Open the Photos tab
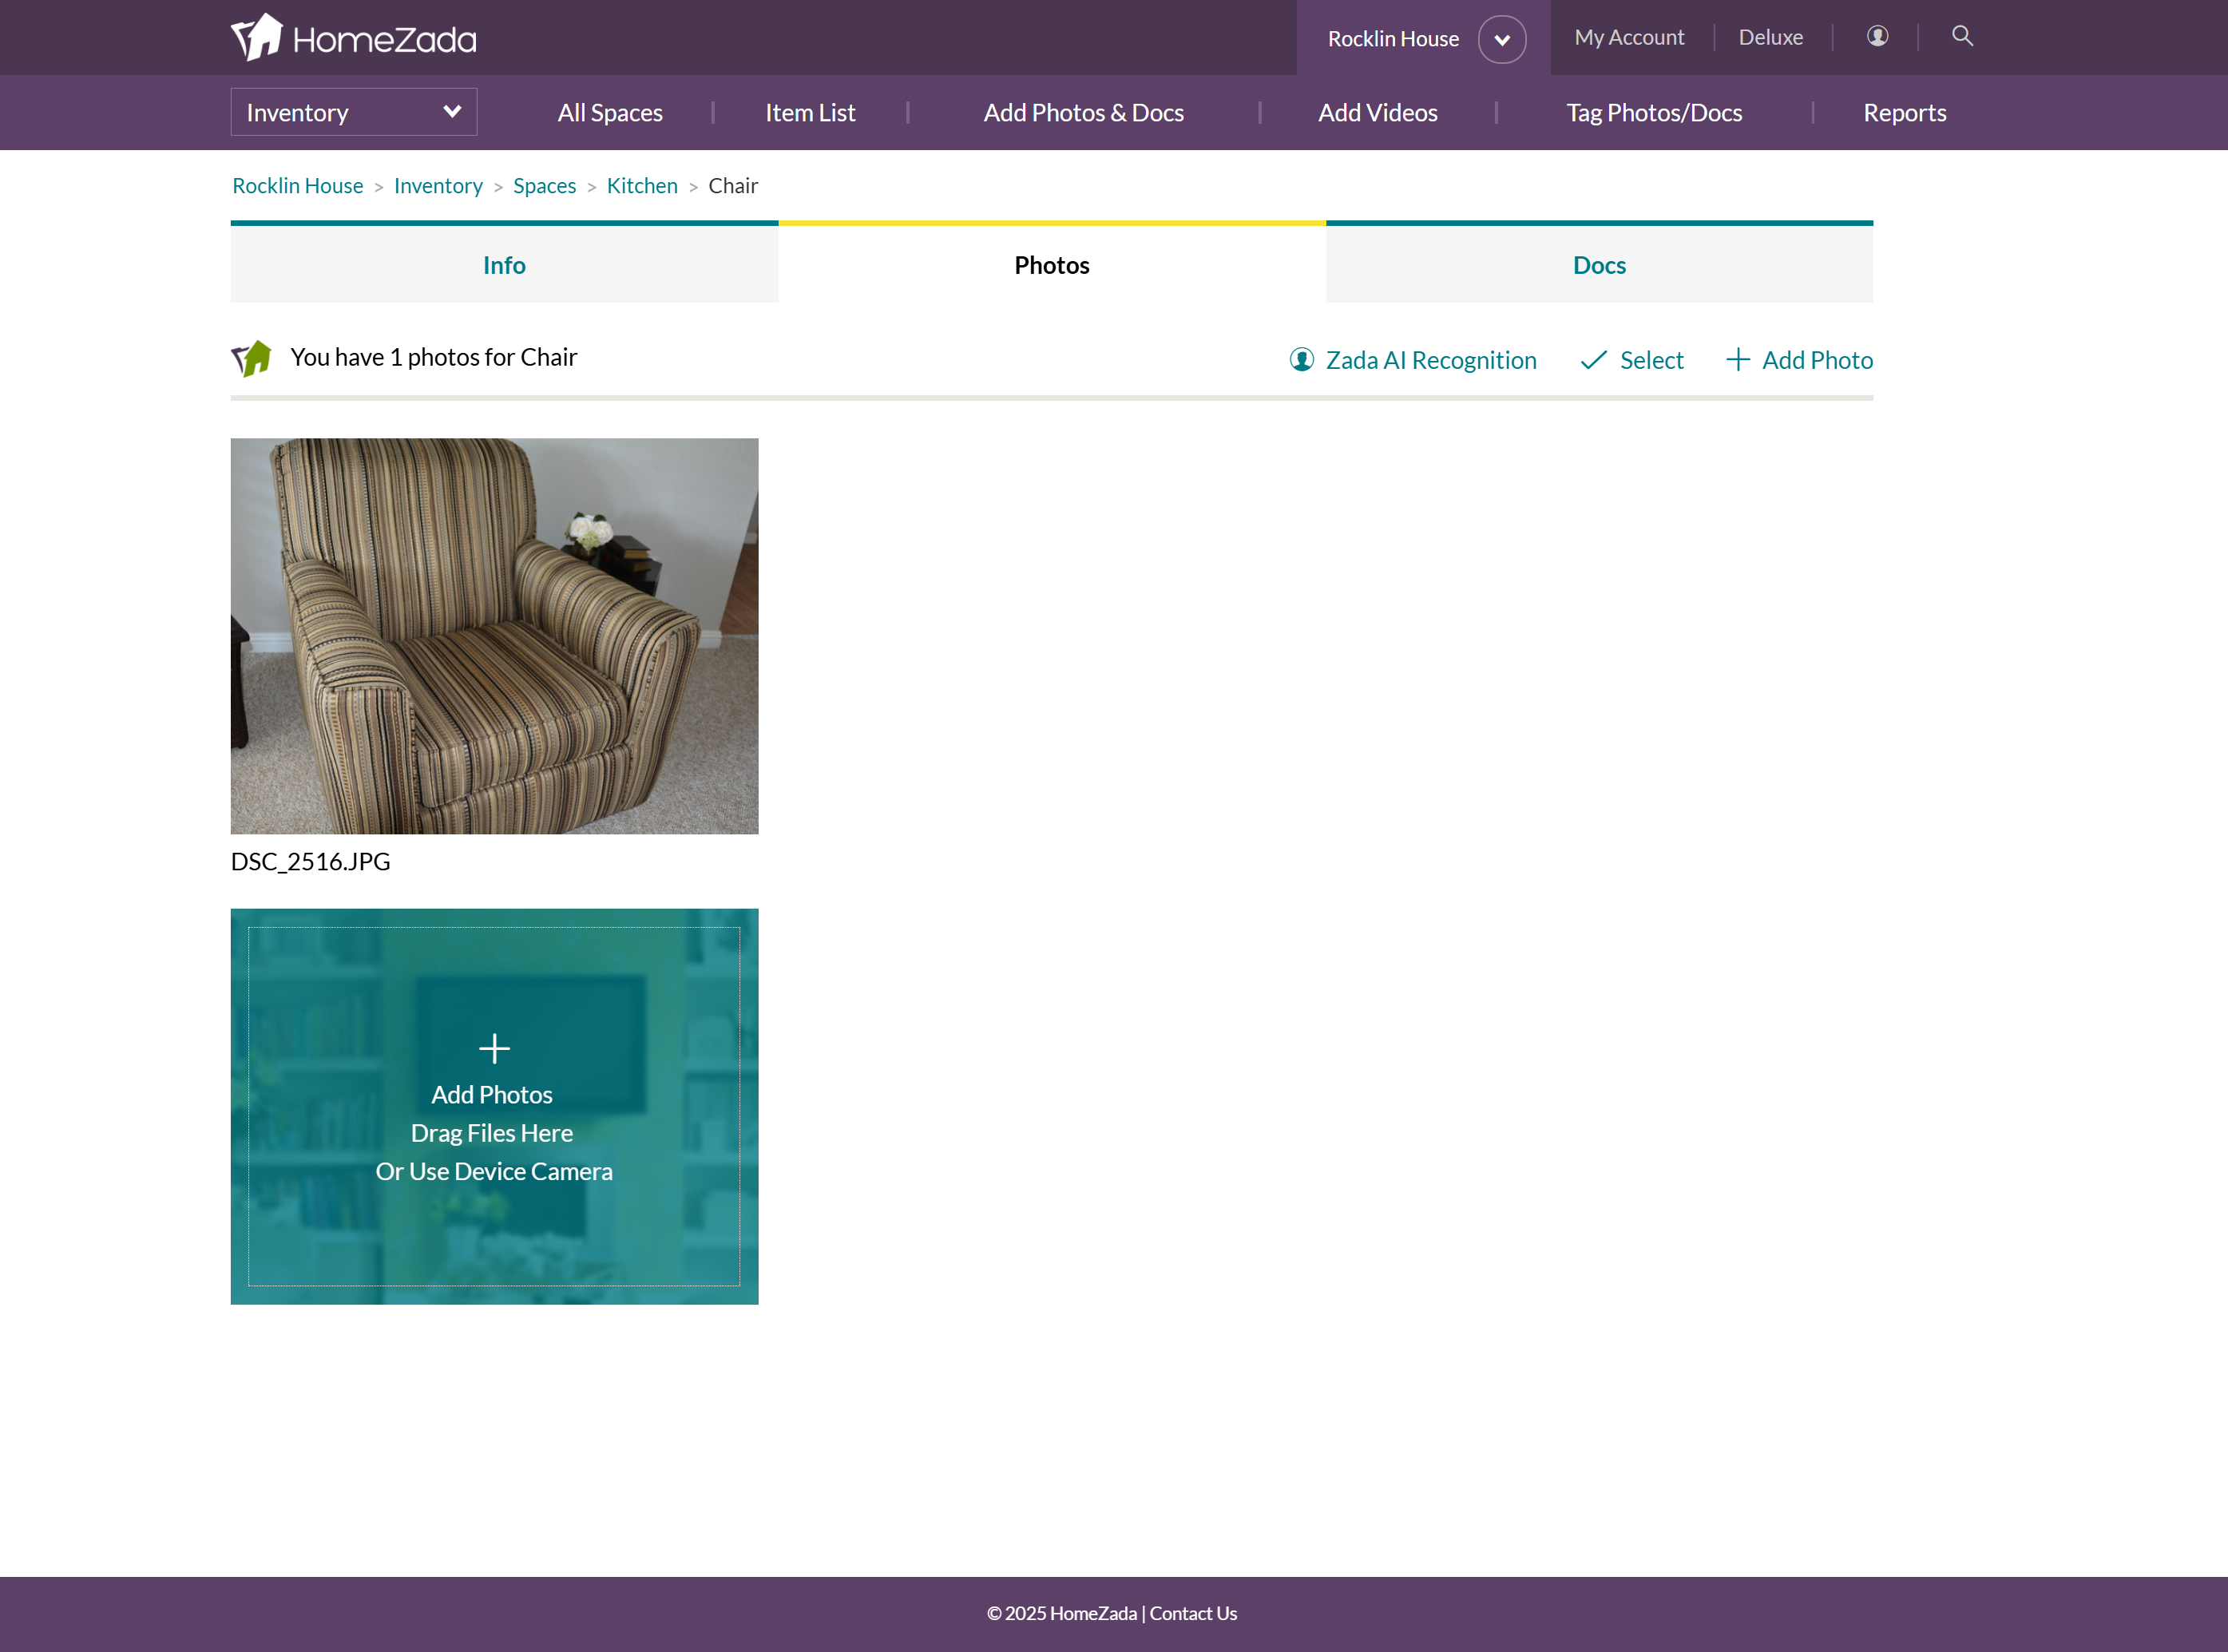The width and height of the screenshot is (2228, 1652). click(1051, 265)
